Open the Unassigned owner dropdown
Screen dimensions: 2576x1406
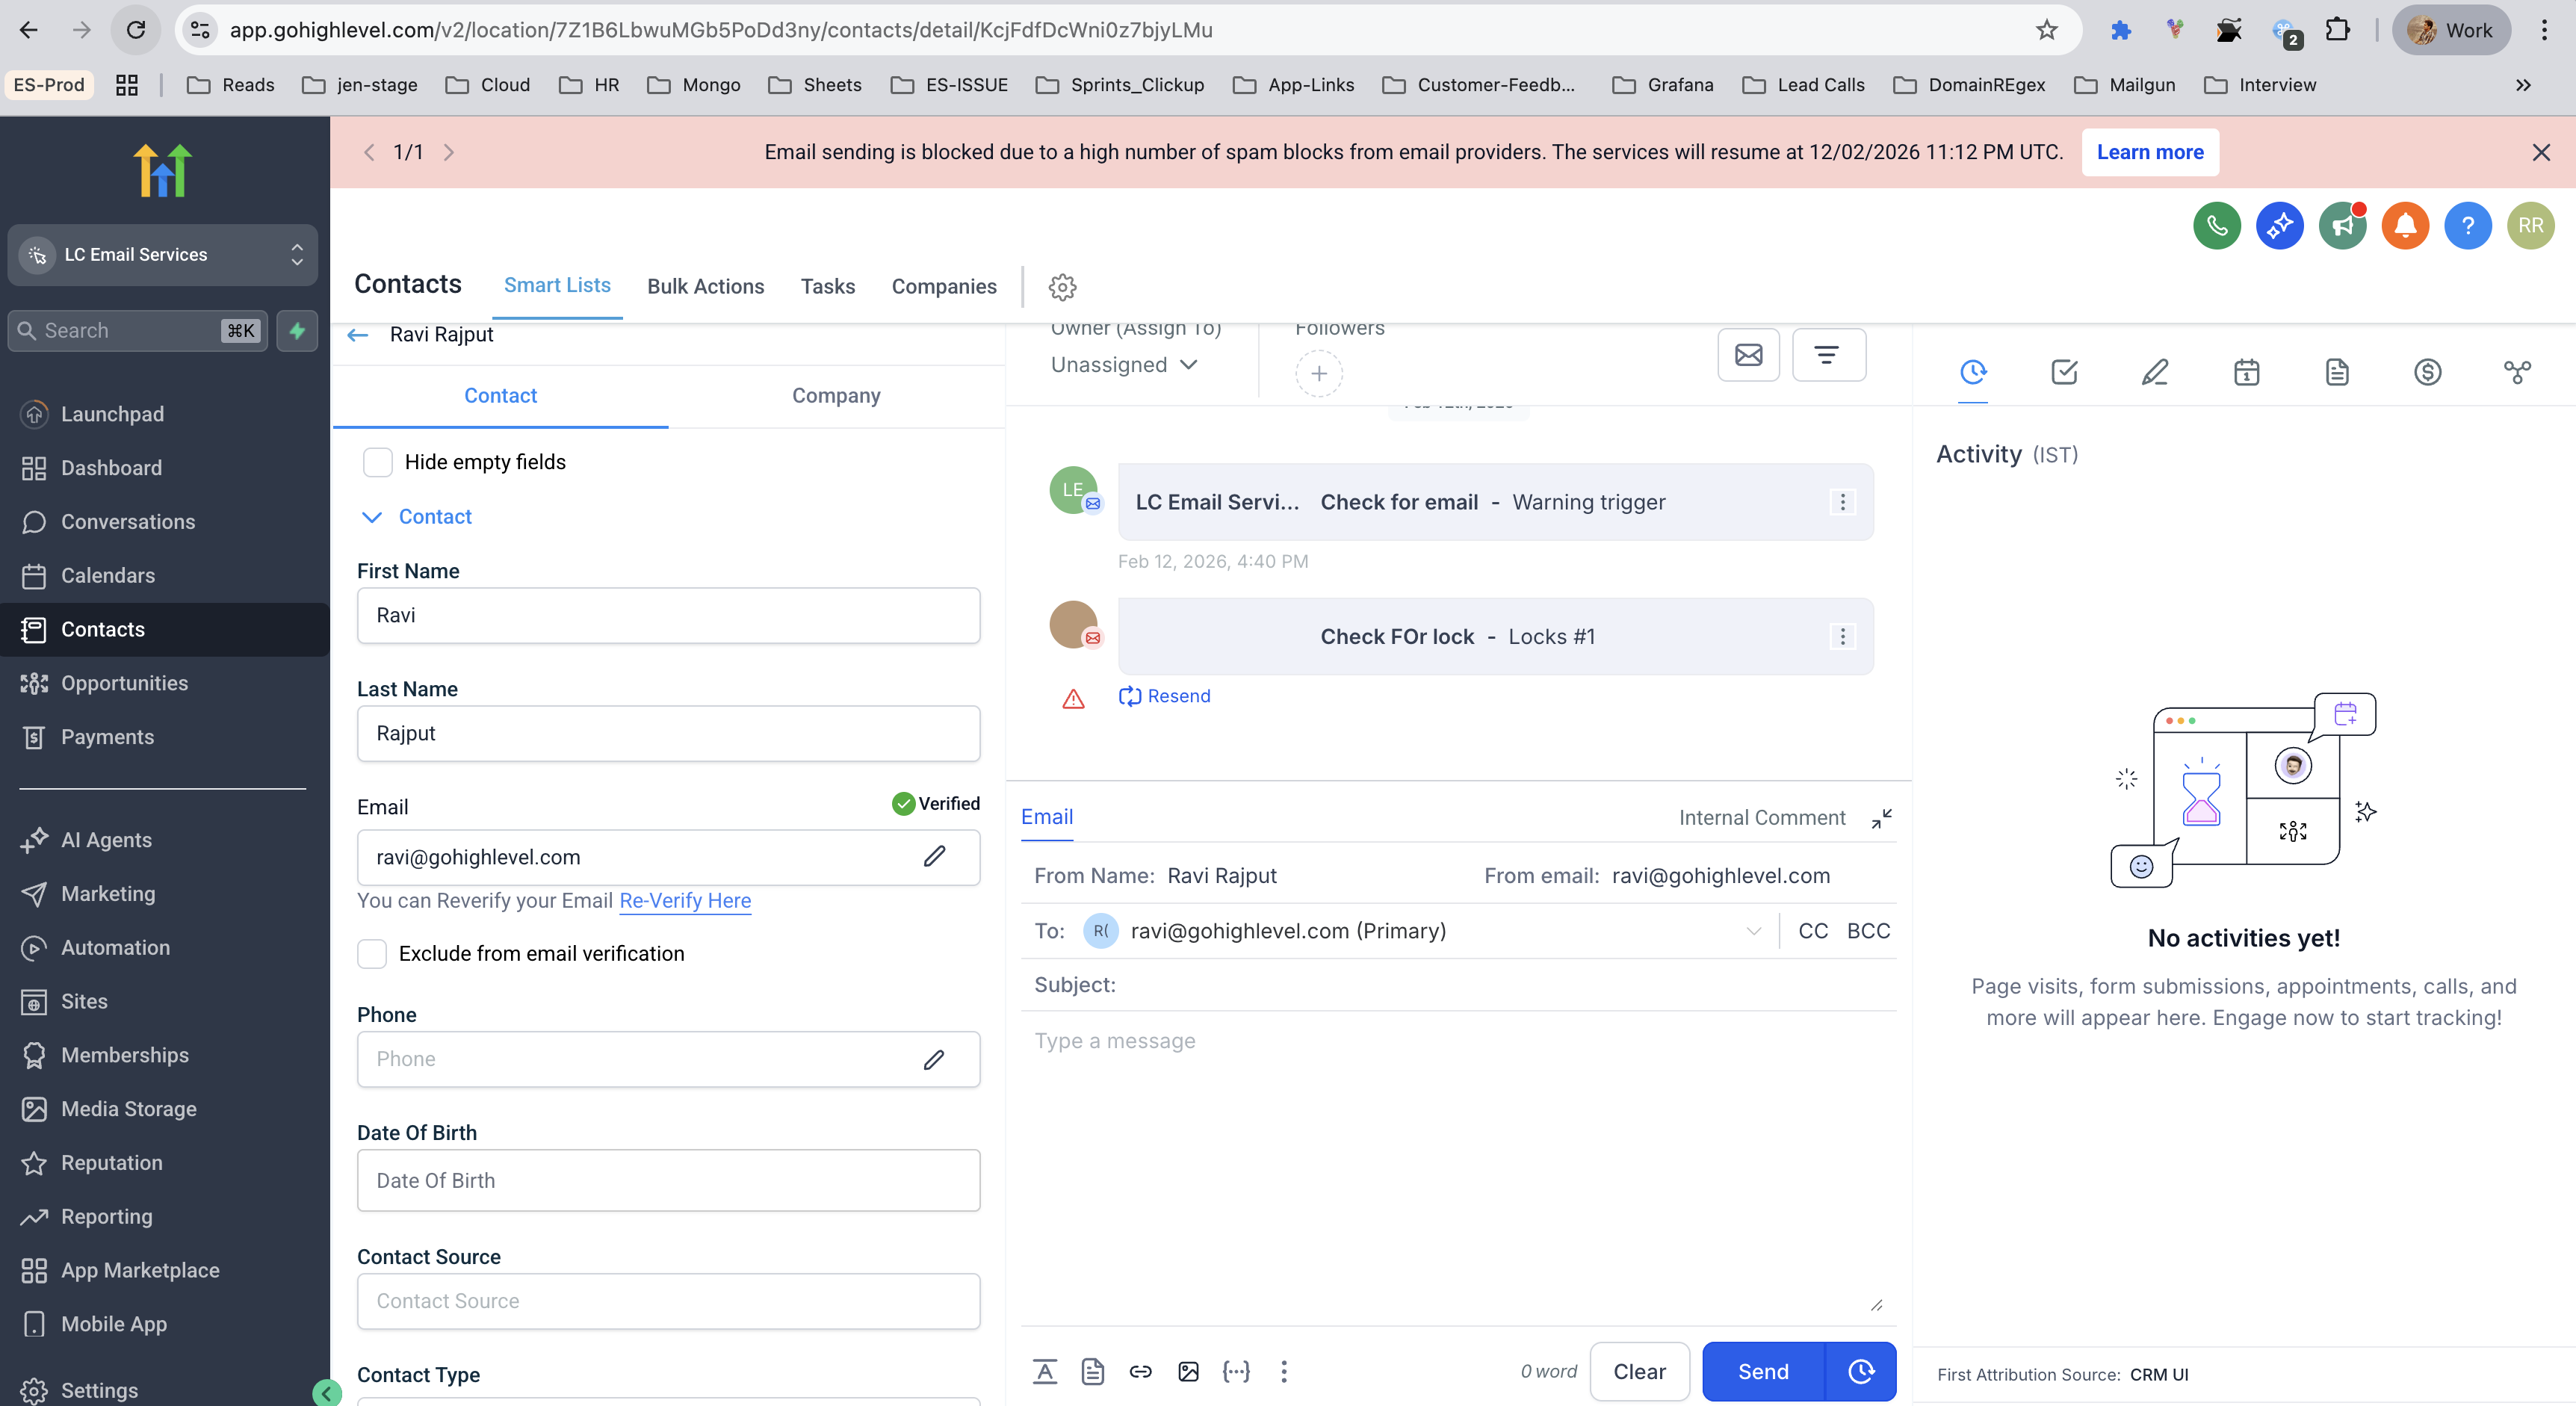[1124, 365]
